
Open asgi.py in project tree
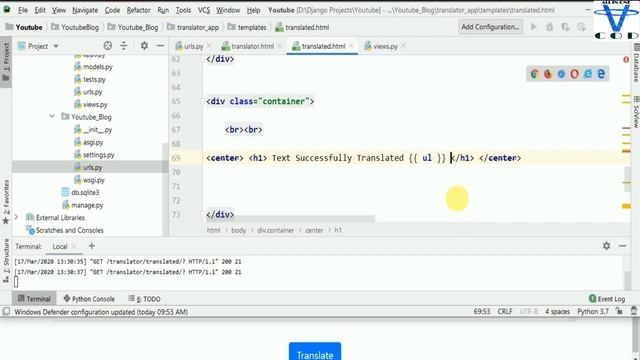89,142
